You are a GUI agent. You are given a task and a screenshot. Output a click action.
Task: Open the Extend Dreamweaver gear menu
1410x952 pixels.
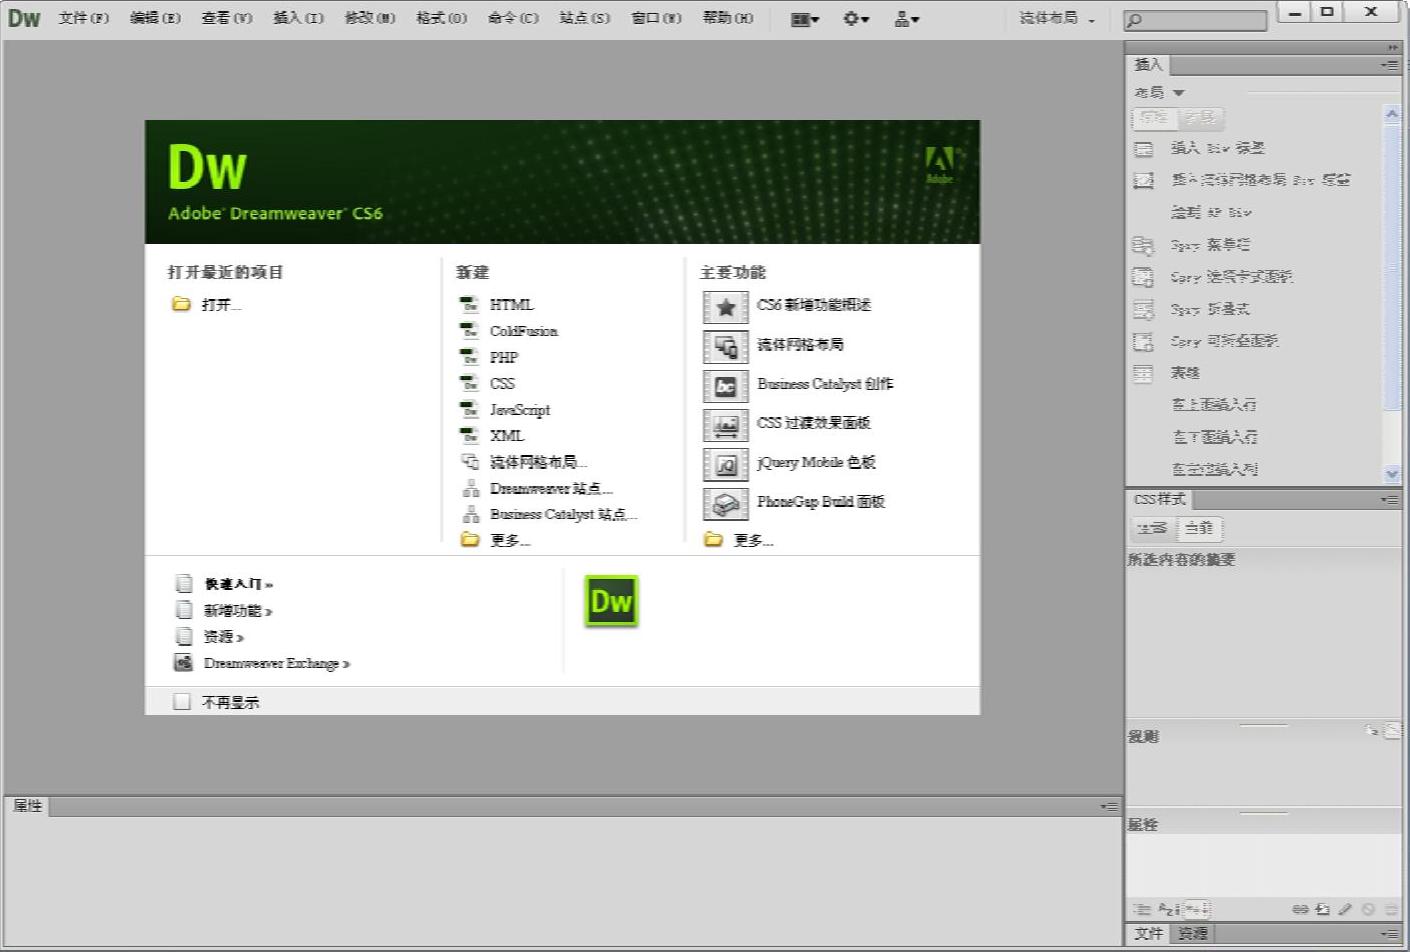pyautogui.click(x=856, y=18)
